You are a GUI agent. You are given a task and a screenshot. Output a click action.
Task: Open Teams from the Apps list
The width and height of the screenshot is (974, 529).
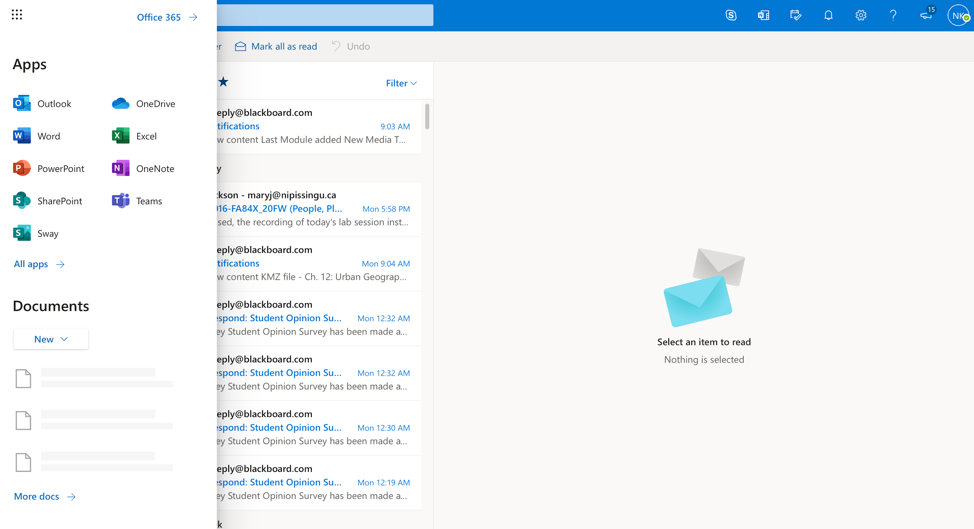click(137, 201)
